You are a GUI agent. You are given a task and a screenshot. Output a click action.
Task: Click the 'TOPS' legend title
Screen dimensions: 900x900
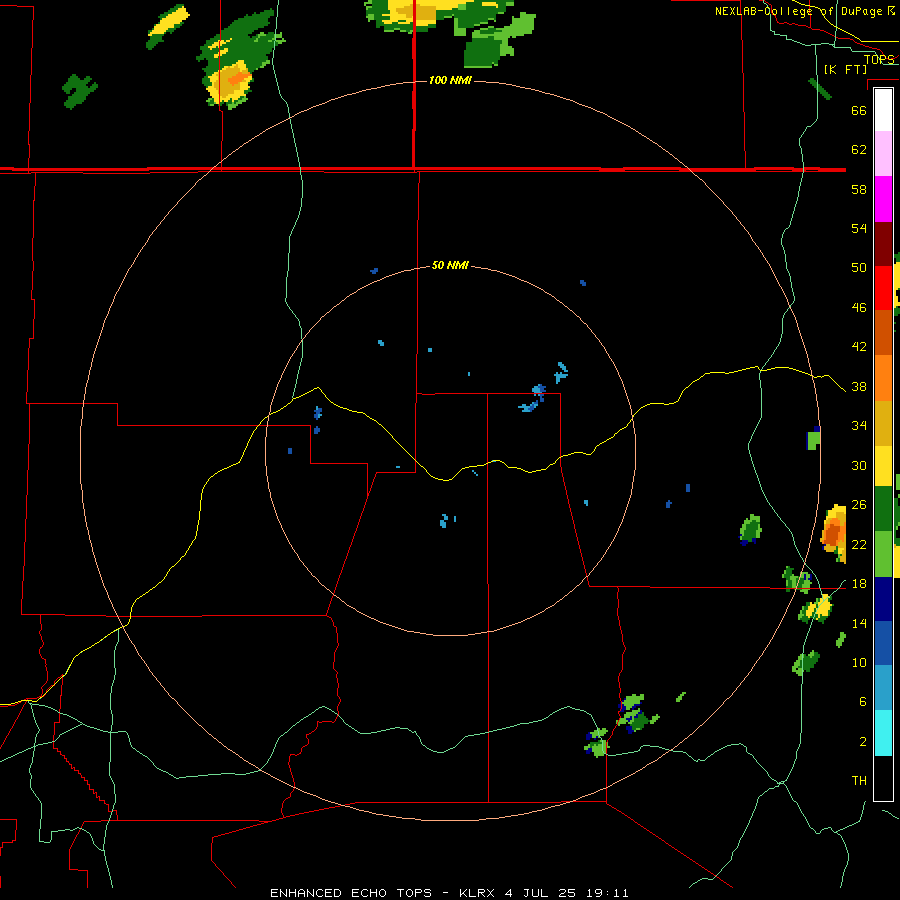pos(879,59)
